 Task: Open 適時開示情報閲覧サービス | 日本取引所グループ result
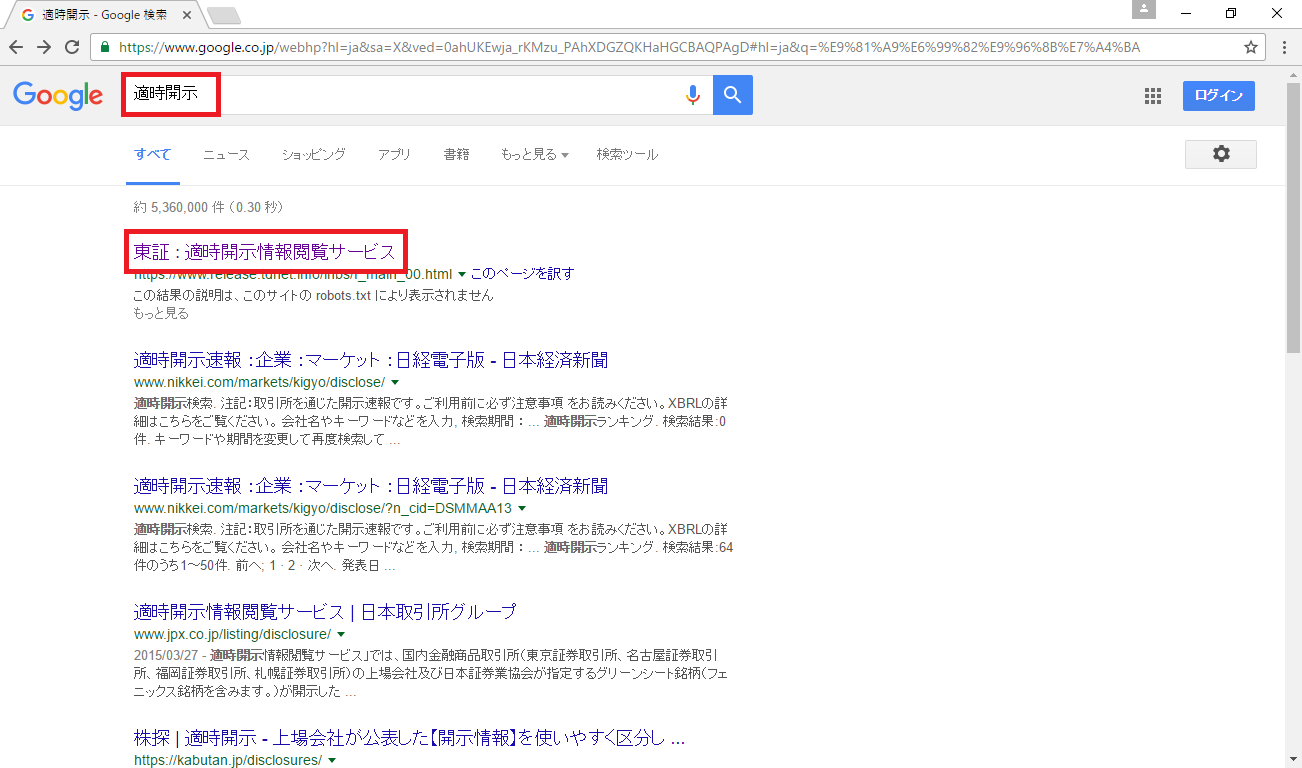tap(325, 611)
